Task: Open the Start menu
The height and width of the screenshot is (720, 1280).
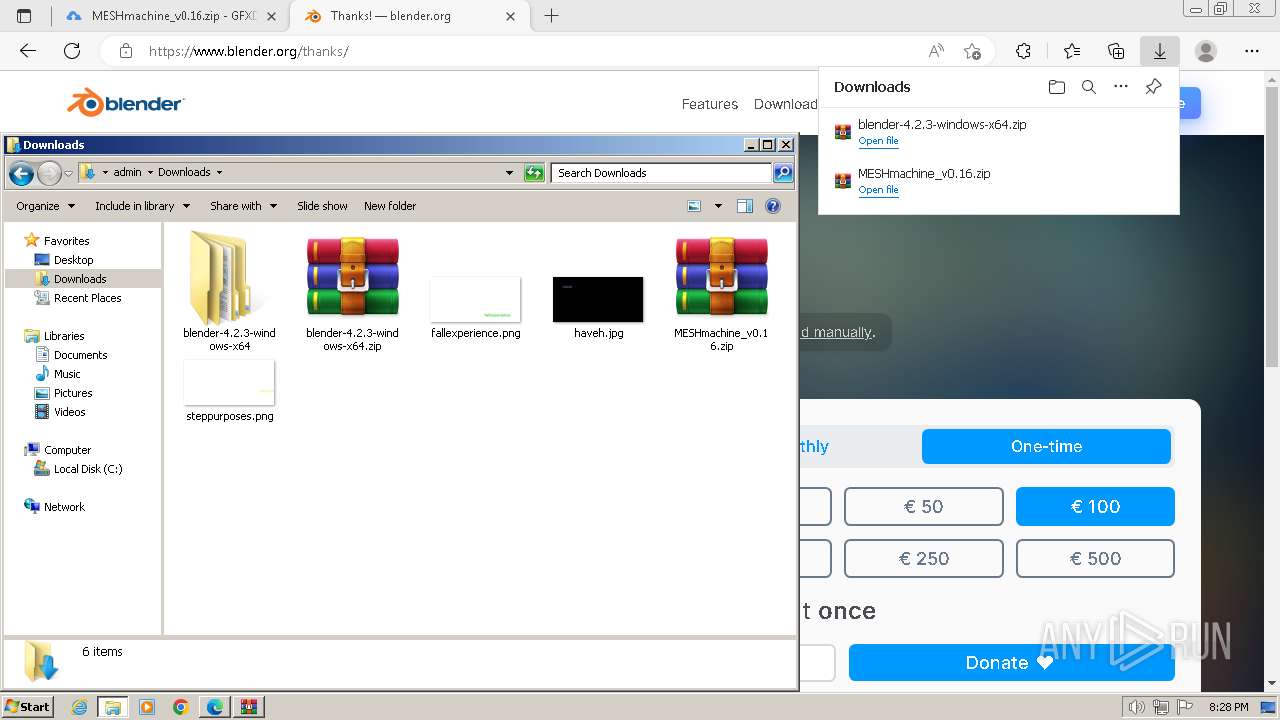Action: [27, 707]
